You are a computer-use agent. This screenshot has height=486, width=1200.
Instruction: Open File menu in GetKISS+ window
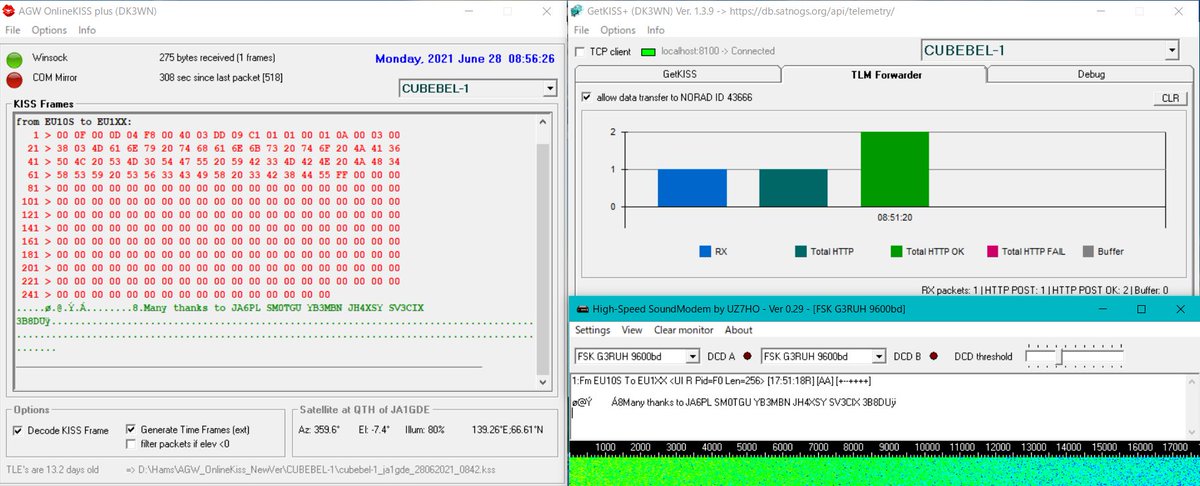pyautogui.click(x=583, y=30)
